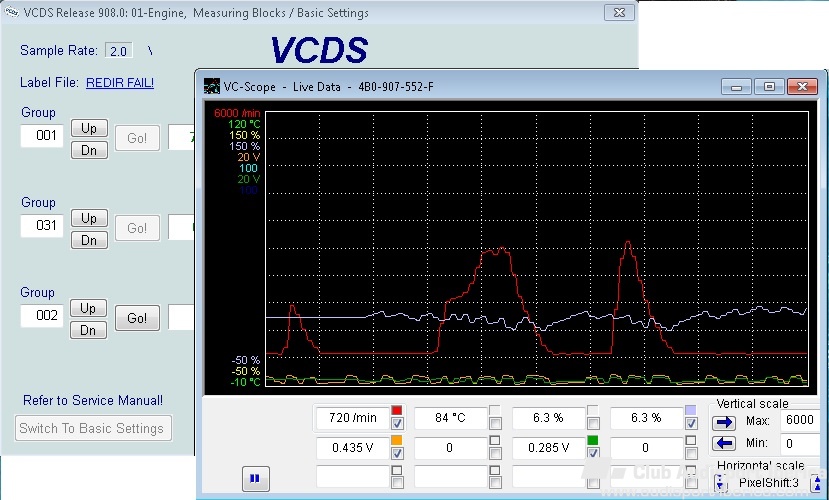This screenshot has width=829, height=500.
Task: Click the VCDS title bar icon
Action: 12,12
